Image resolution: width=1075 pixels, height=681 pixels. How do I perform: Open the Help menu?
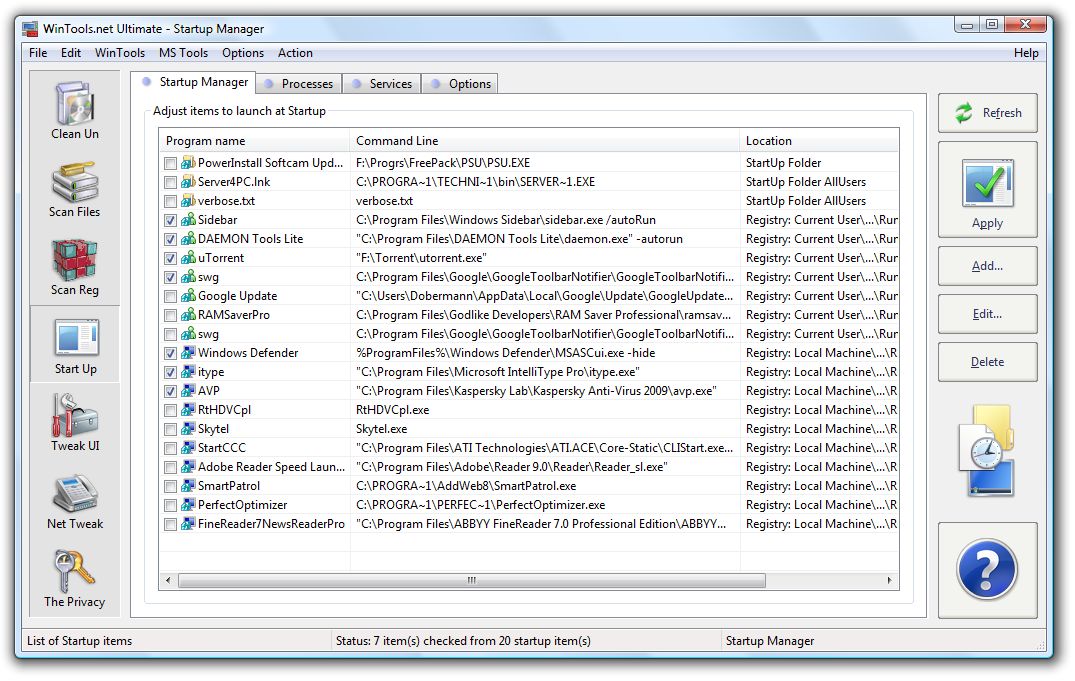pos(1026,53)
